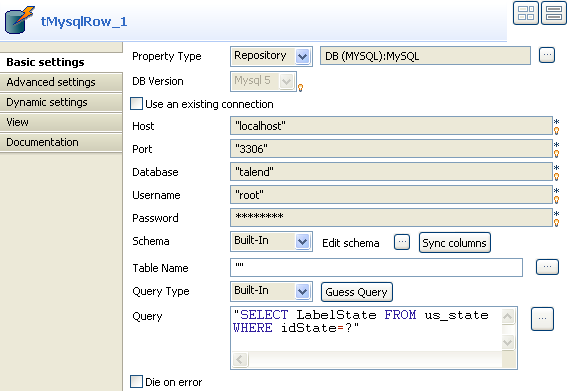Open the Documentation tab
570x391 pixels.
[61, 142]
